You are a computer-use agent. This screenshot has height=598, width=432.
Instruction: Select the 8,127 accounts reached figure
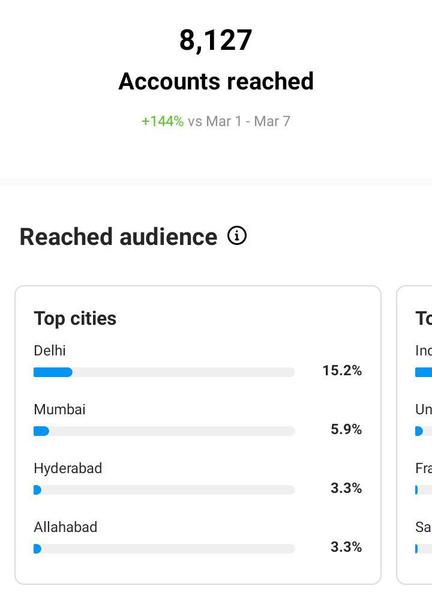[216, 40]
